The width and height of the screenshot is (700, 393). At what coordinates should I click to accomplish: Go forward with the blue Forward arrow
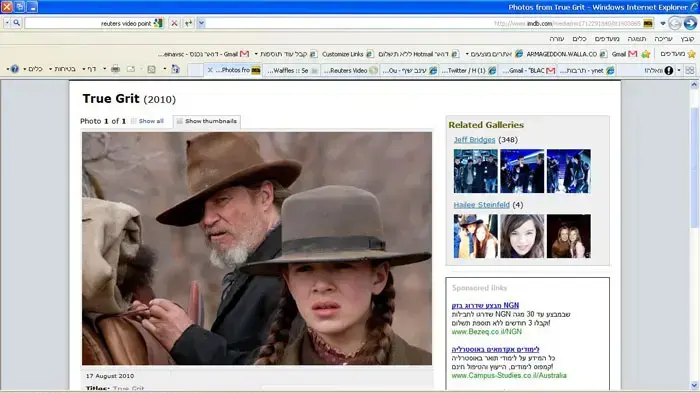(690, 23)
